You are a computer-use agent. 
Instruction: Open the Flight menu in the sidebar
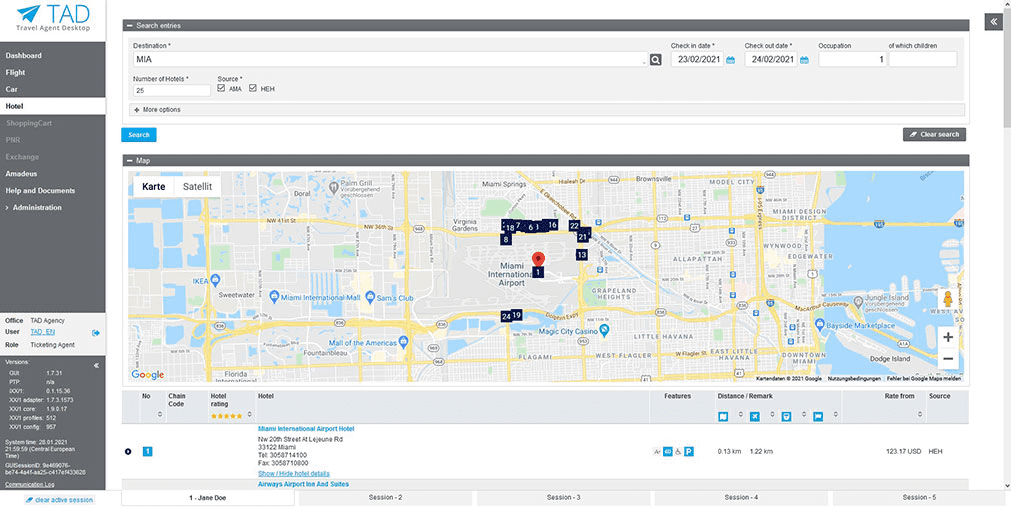click(x=16, y=72)
